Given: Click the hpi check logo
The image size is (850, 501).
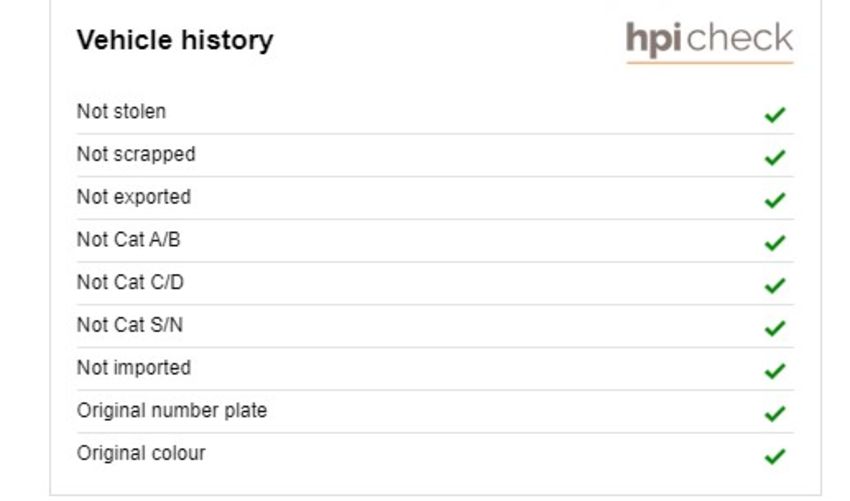Looking at the screenshot, I should 710,41.
